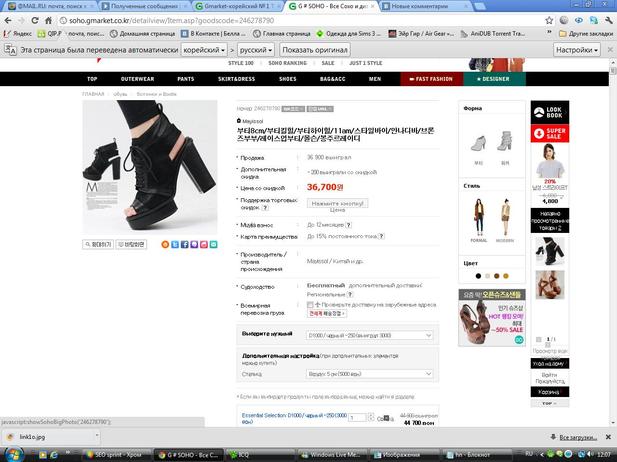Go back to the previous page

pos(8,20)
